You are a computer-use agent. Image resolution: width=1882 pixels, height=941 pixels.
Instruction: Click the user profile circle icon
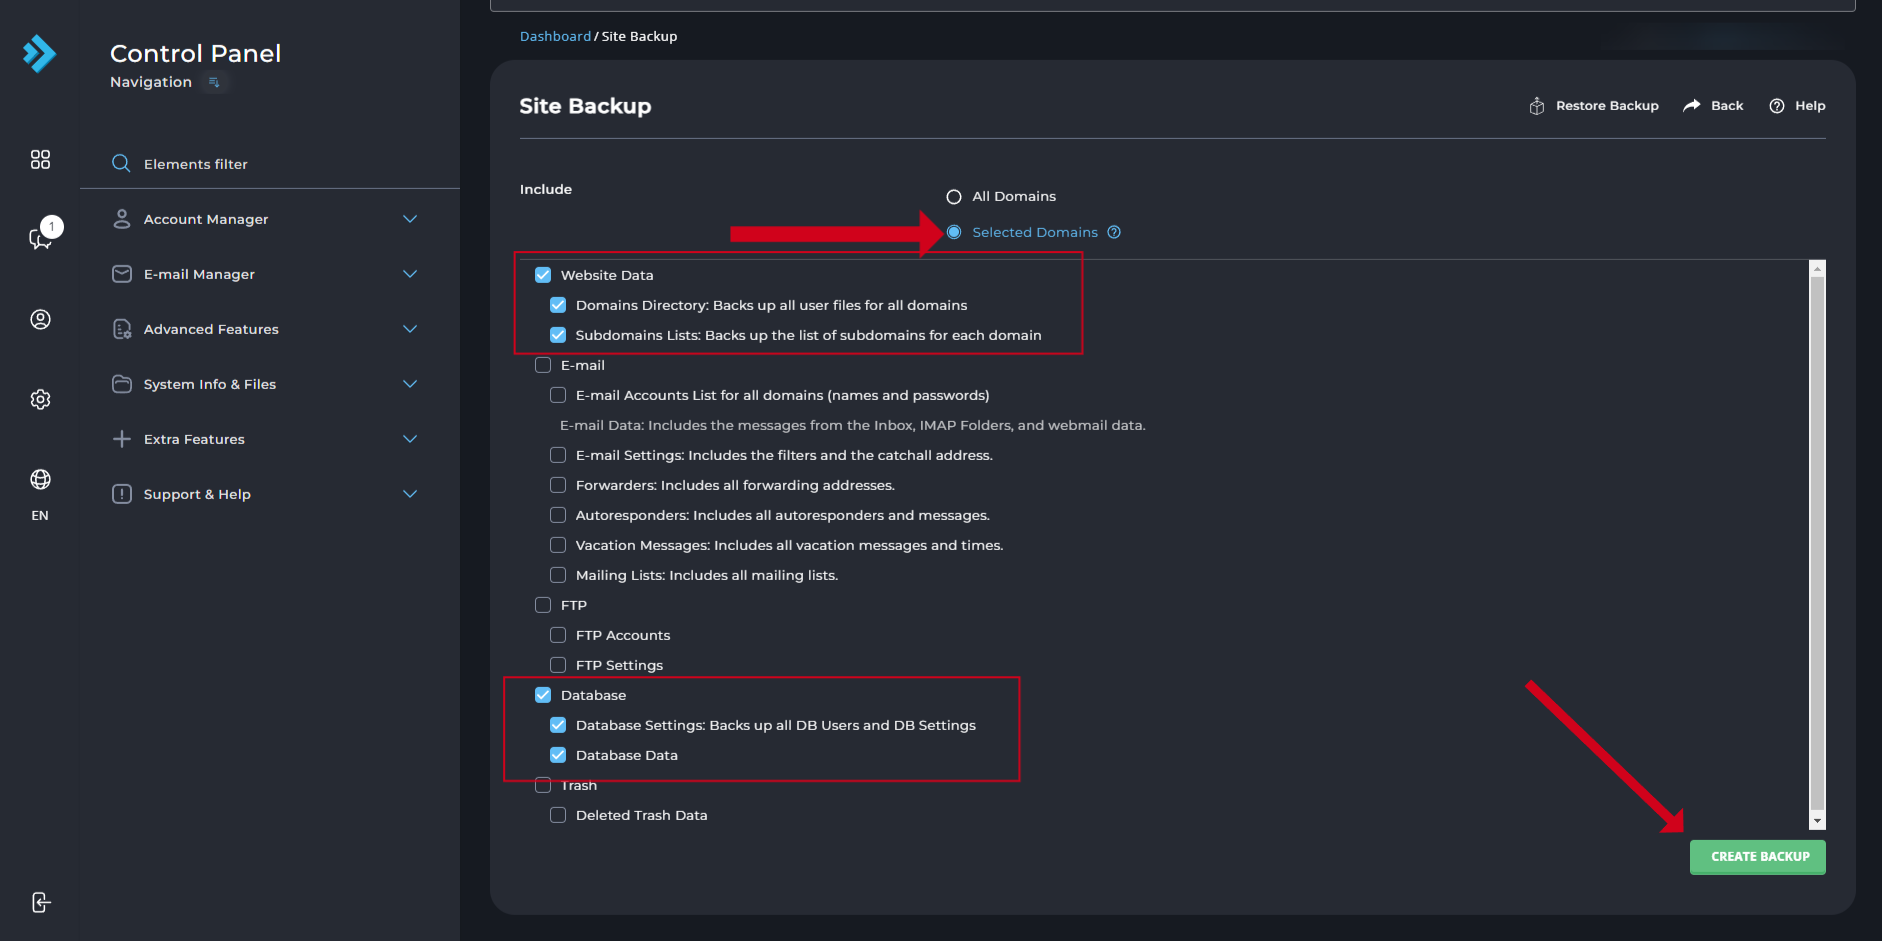click(x=40, y=319)
